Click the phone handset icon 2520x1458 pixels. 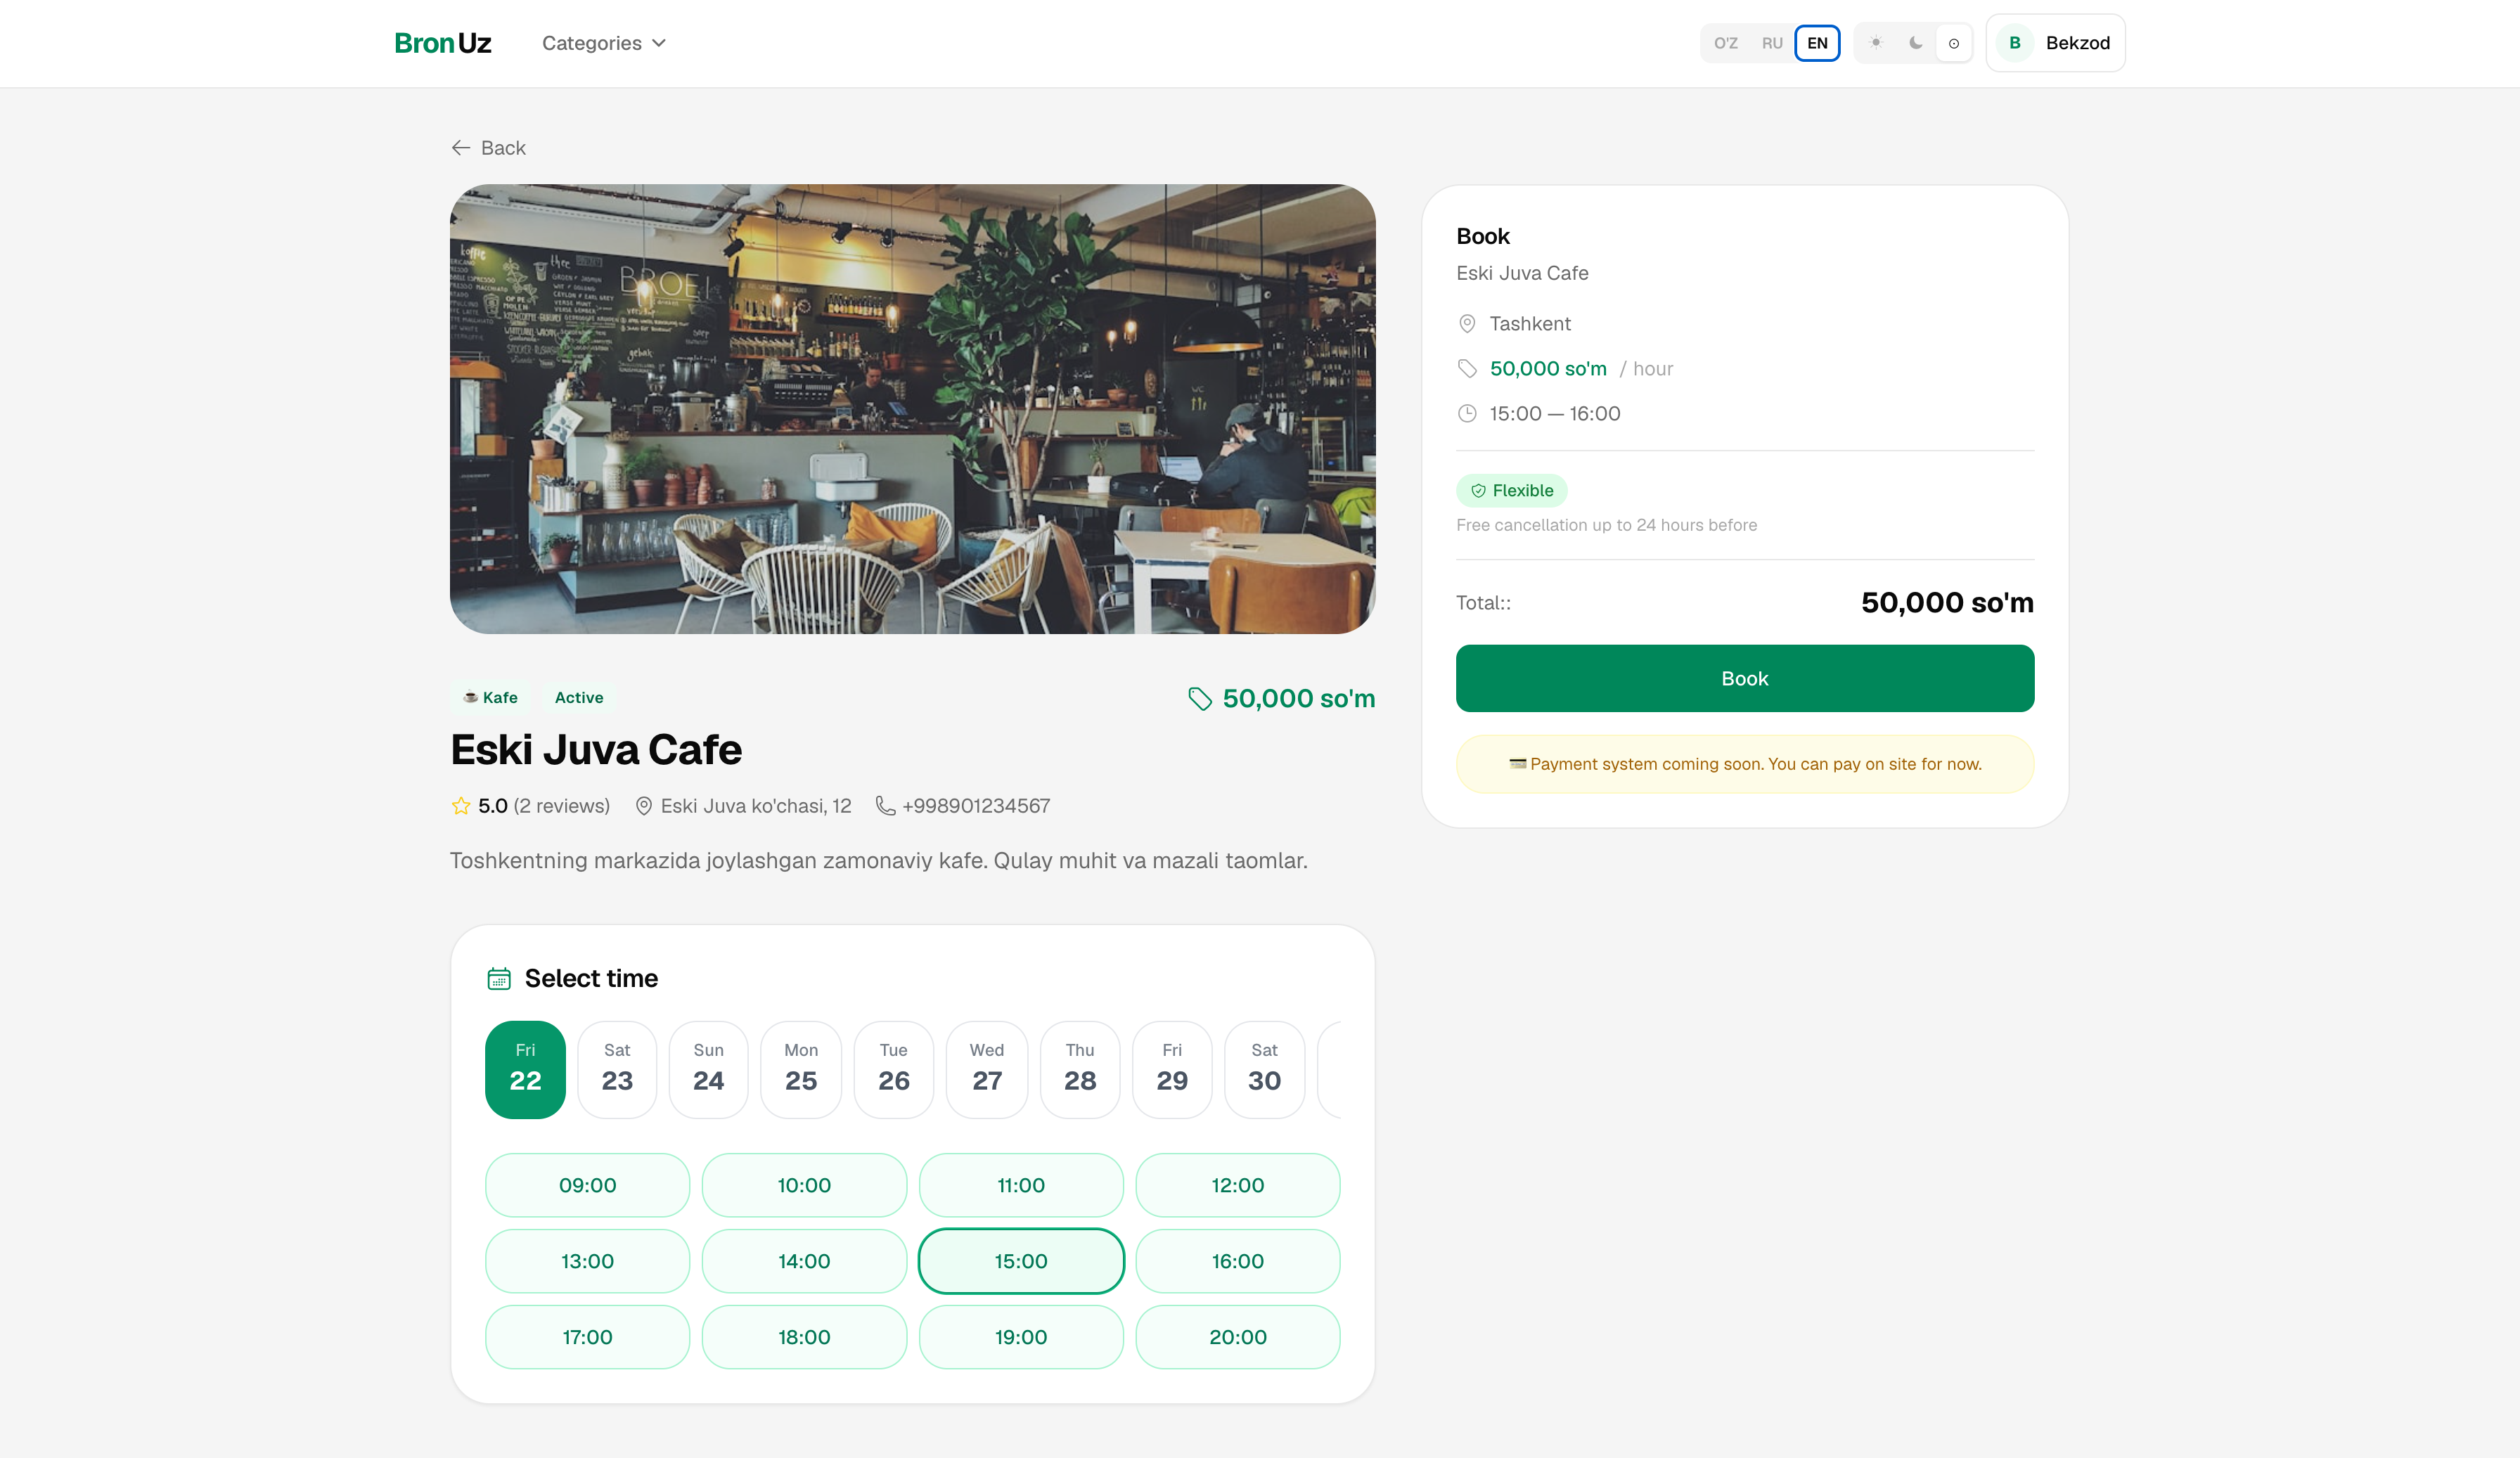(885, 806)
